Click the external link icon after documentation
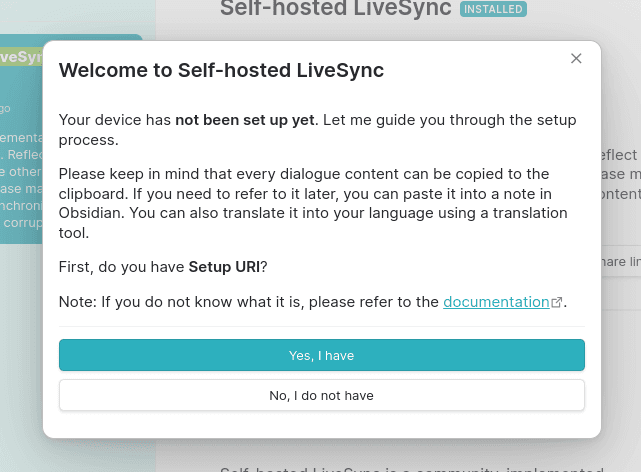Image resolution: width=641 pixels, height=472 pixels. [x=556, y=302]
